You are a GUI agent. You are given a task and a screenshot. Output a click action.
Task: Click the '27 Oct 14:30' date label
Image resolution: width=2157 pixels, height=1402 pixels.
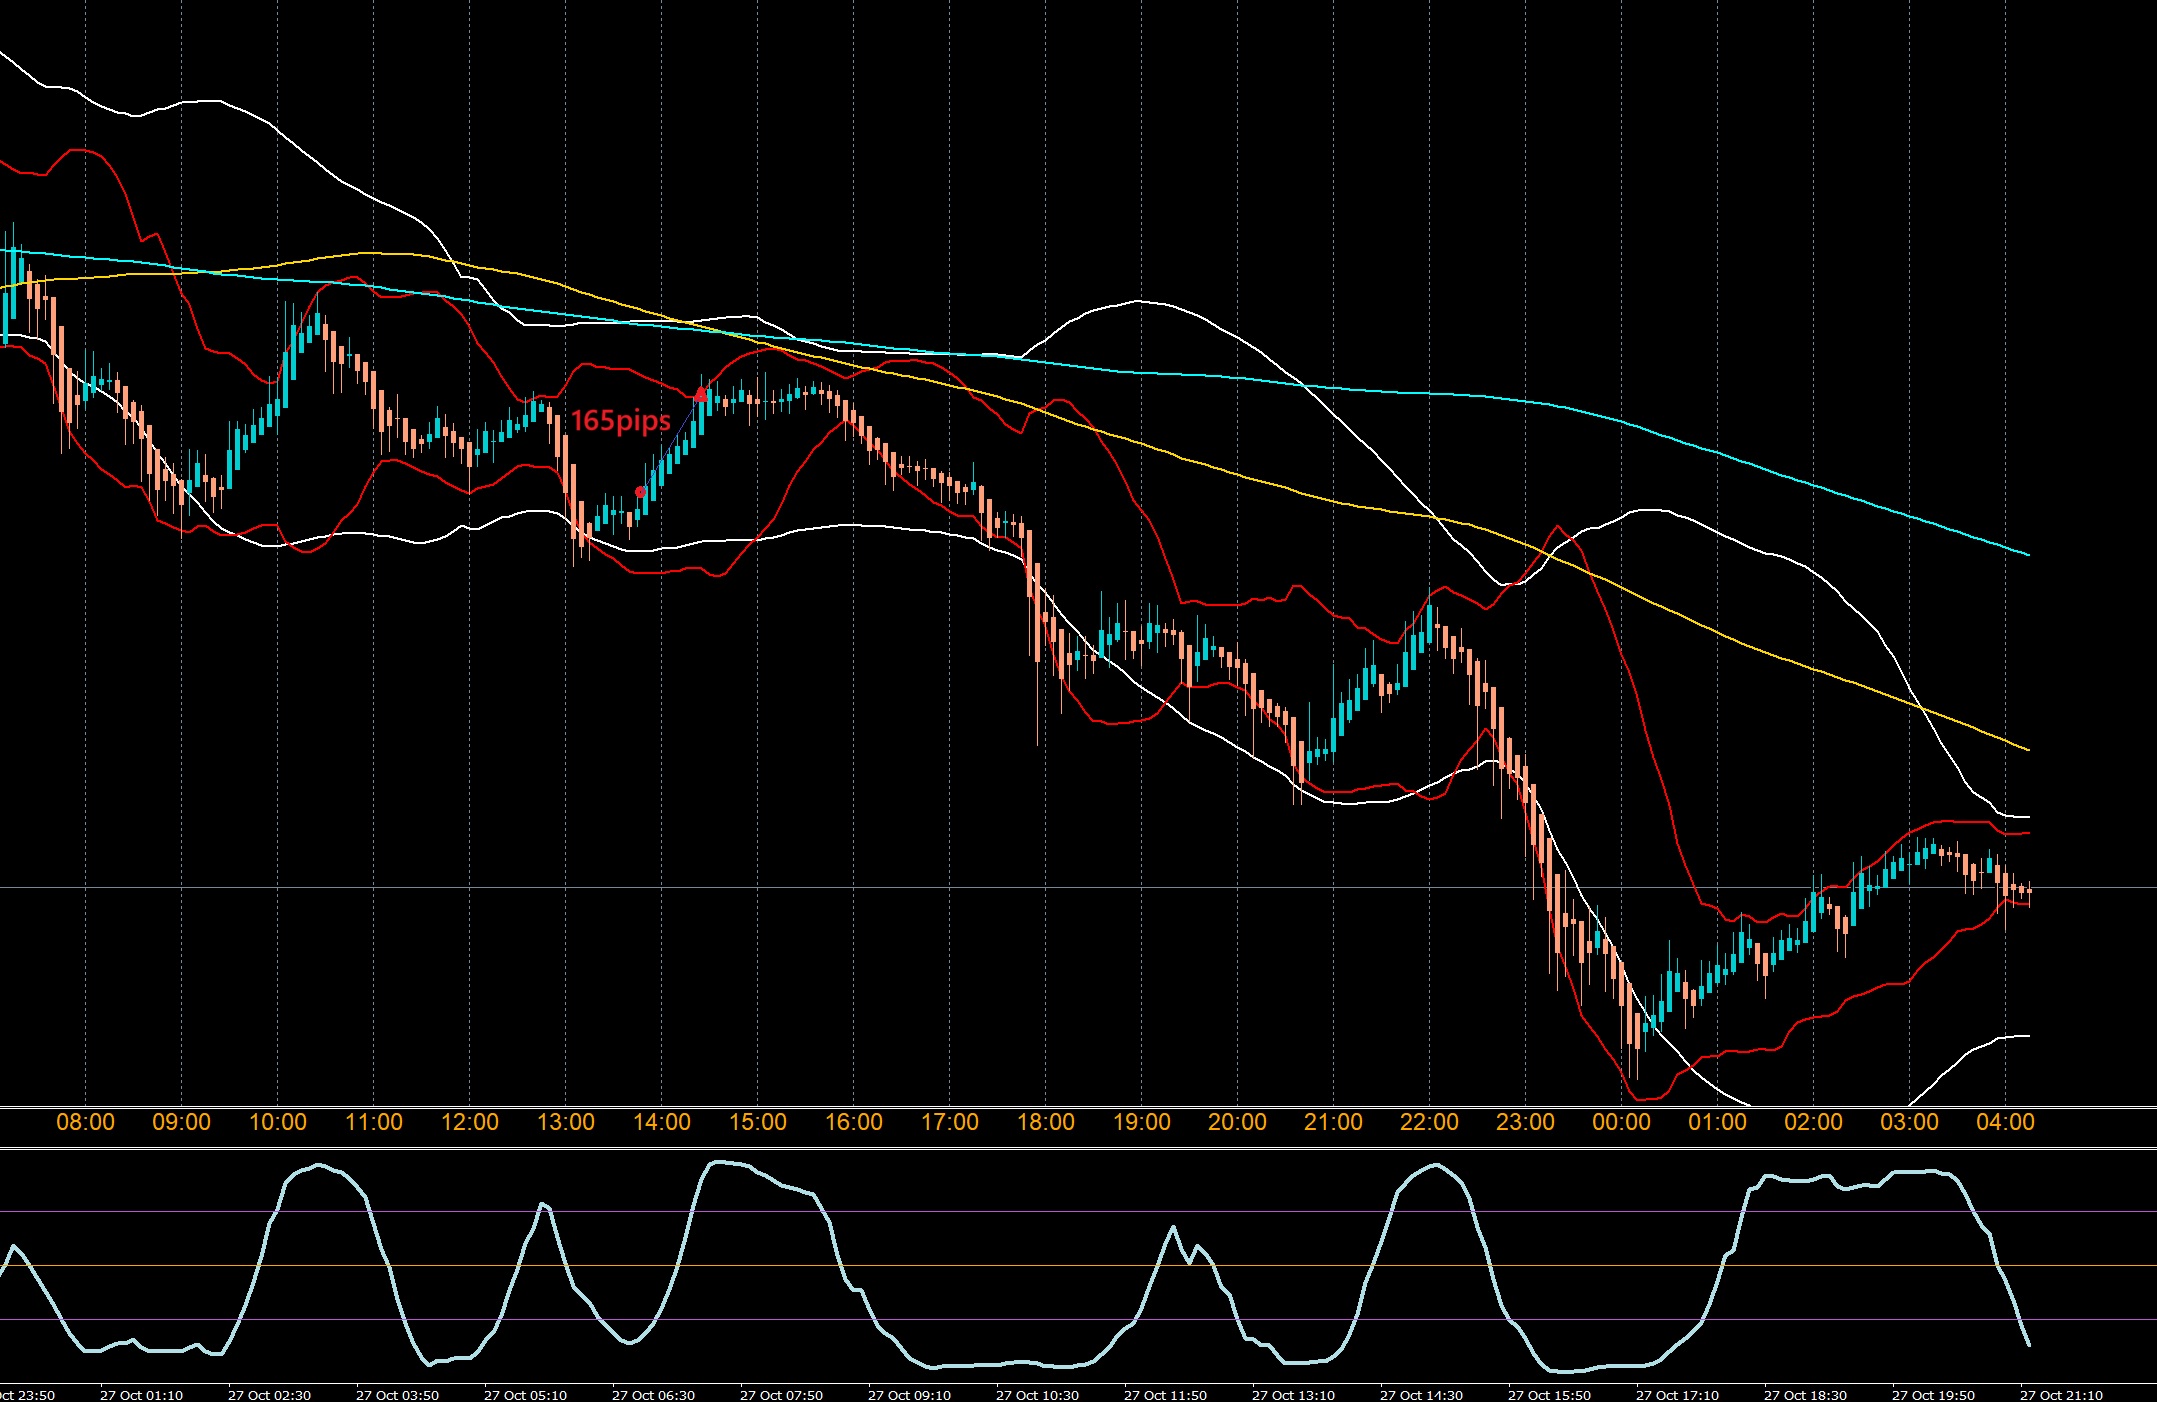(1421, 1394)
